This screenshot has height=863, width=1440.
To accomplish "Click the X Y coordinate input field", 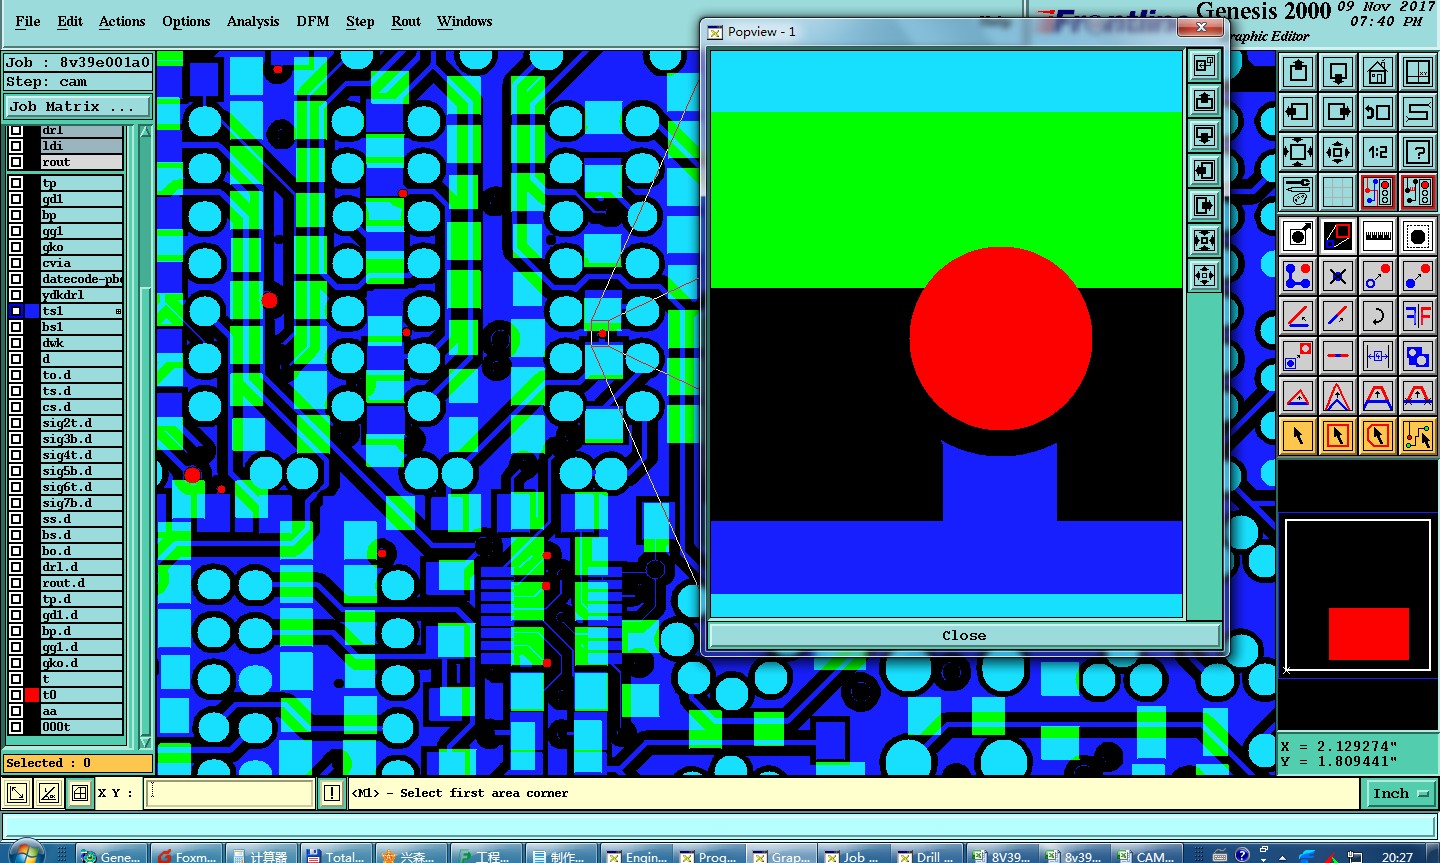I will click(x=230, y=793).
